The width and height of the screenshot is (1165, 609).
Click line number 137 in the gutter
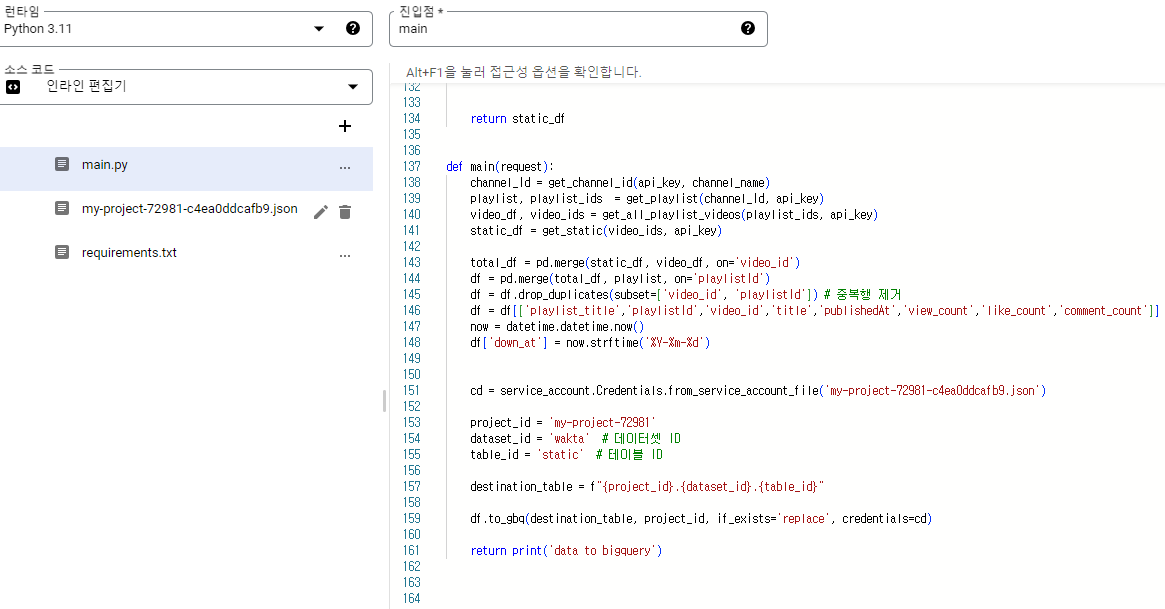(412, 166)
